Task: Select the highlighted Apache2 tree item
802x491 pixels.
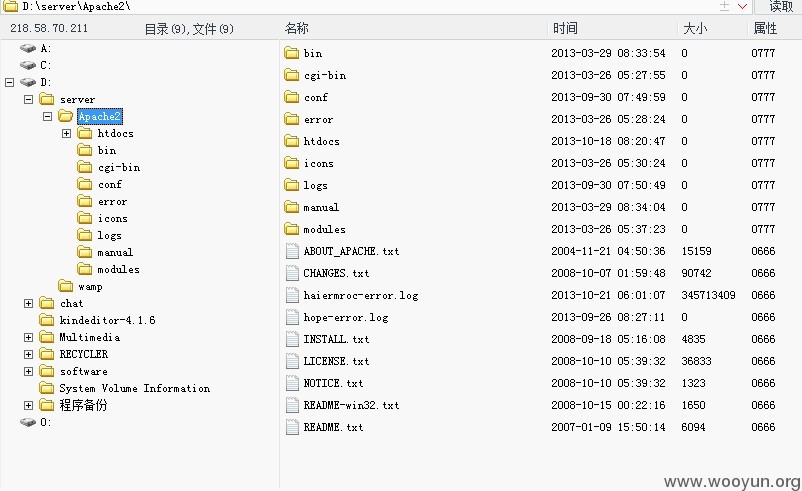Action: 100,116
